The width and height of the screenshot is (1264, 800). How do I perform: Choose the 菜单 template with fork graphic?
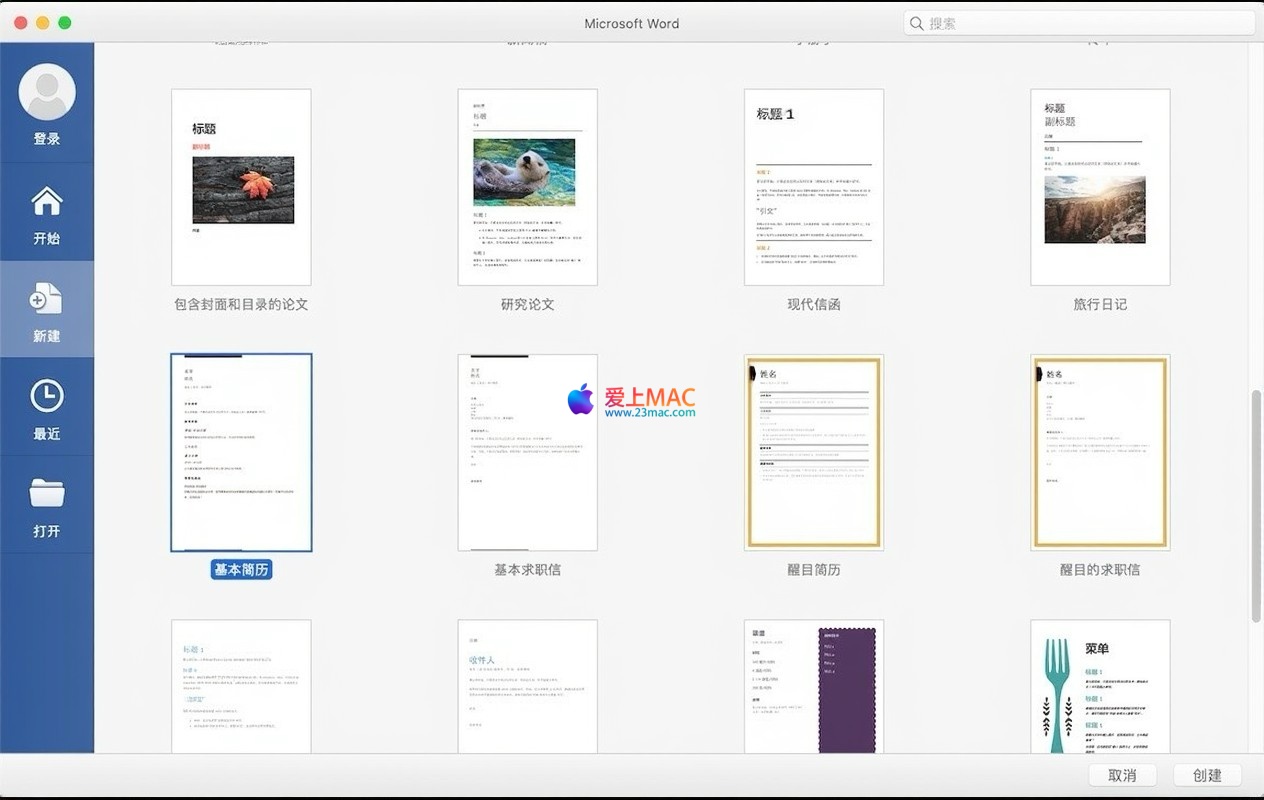[1100, 686]
